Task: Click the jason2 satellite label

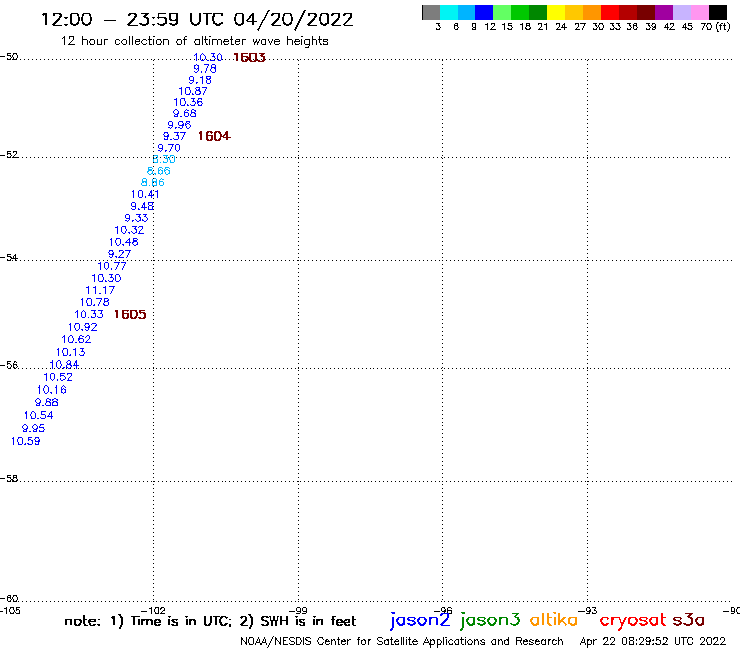Action: (x=420, y=621)
